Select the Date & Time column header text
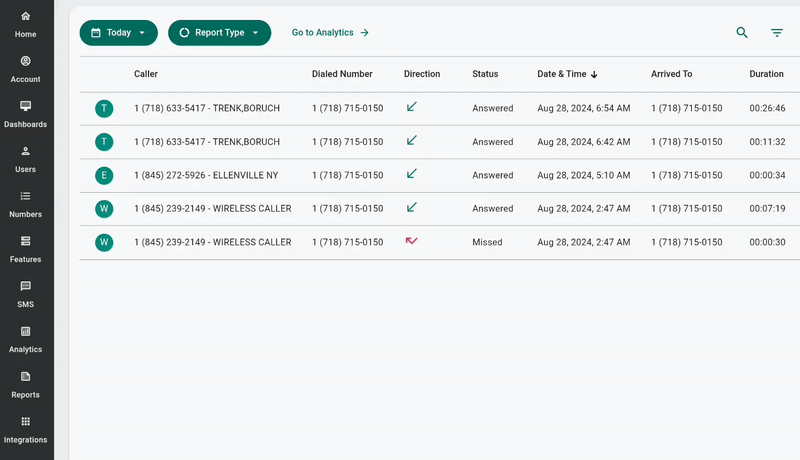This screenshot has height=460, width=800. tap(562, 74)
